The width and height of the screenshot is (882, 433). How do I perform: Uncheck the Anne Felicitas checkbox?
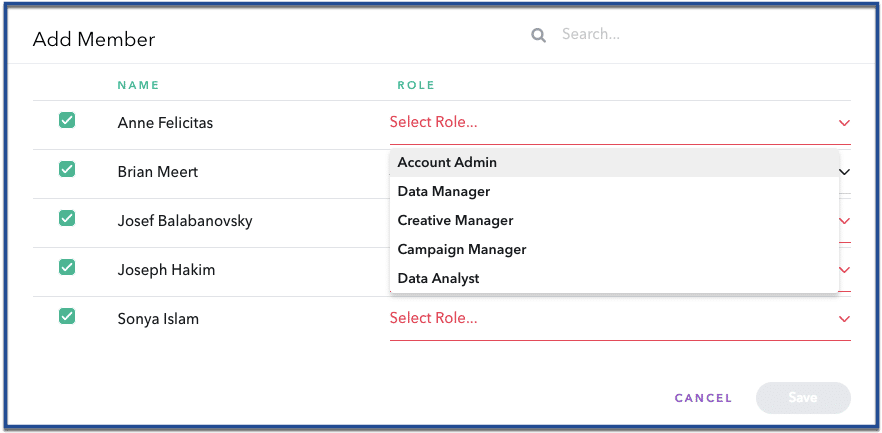(67, 121)
